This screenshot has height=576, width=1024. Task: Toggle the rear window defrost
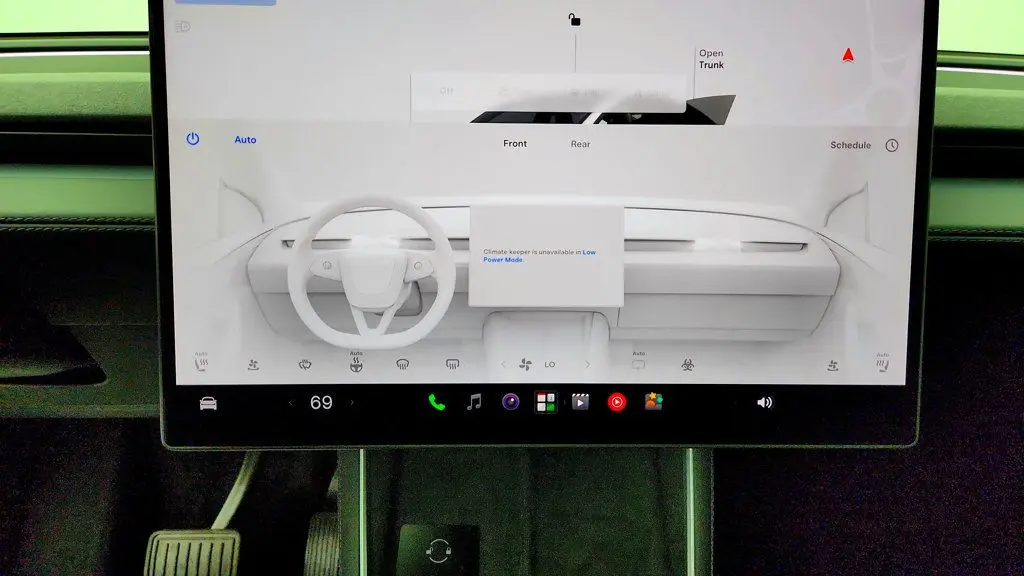point(452,364)
